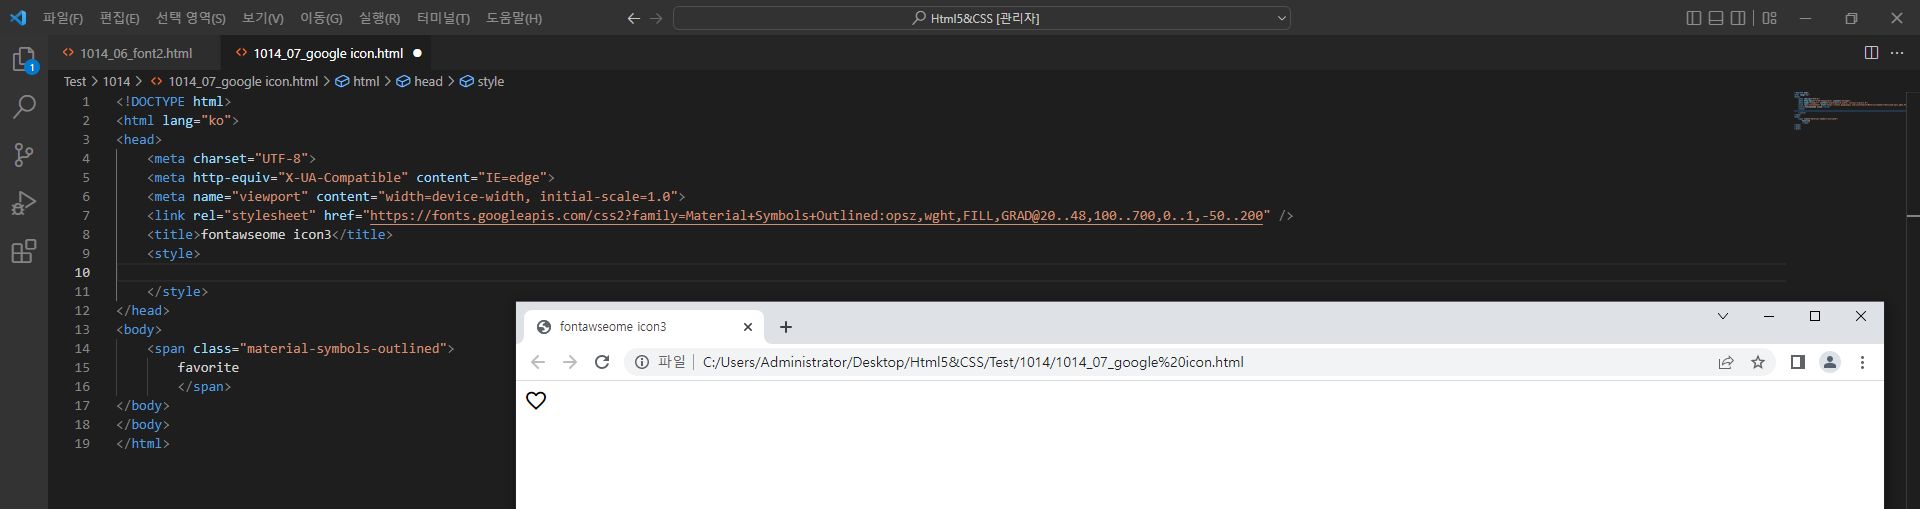Open the 편집(E) menu
The width and height of the screenshot is (1920, 509).
tap(120, 18)
